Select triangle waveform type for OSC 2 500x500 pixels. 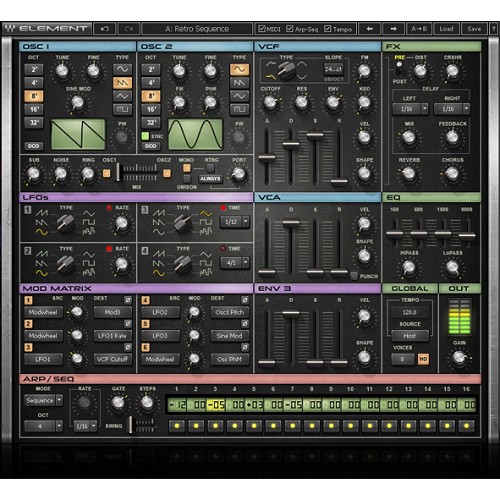[x=239, y=96]
